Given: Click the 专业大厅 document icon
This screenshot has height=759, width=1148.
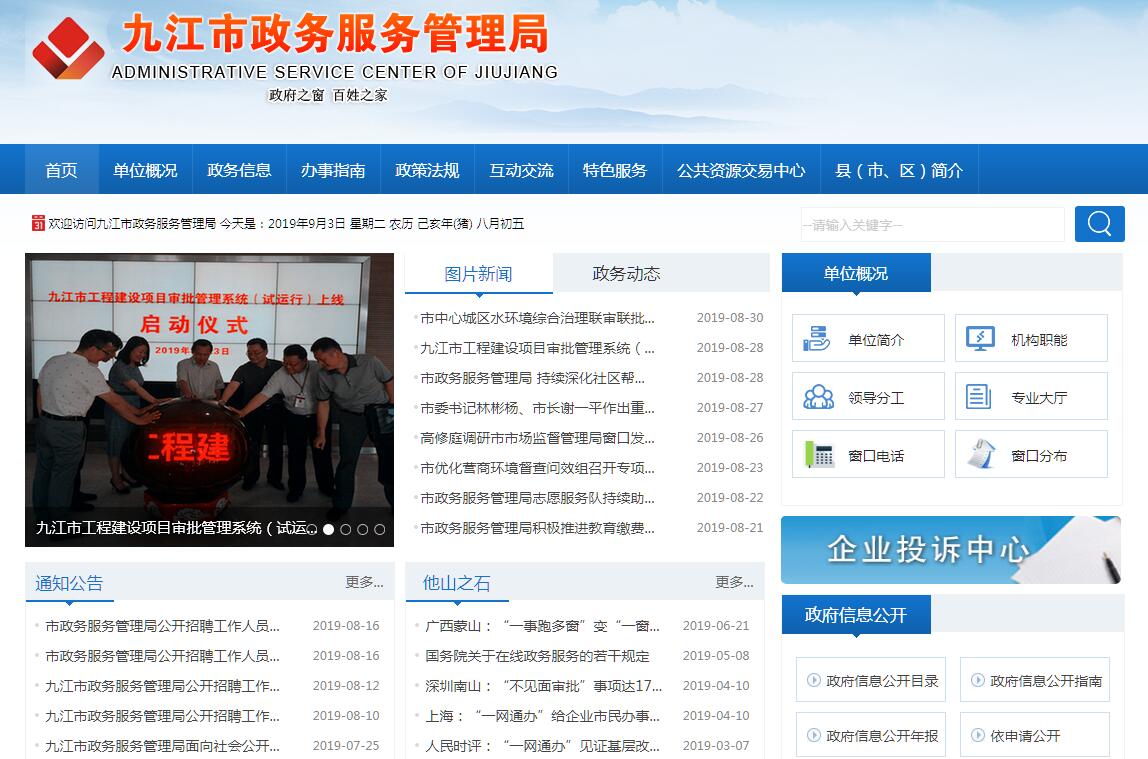Looking at the screenshot, I should pyautogui.click(x=979, y=397).
